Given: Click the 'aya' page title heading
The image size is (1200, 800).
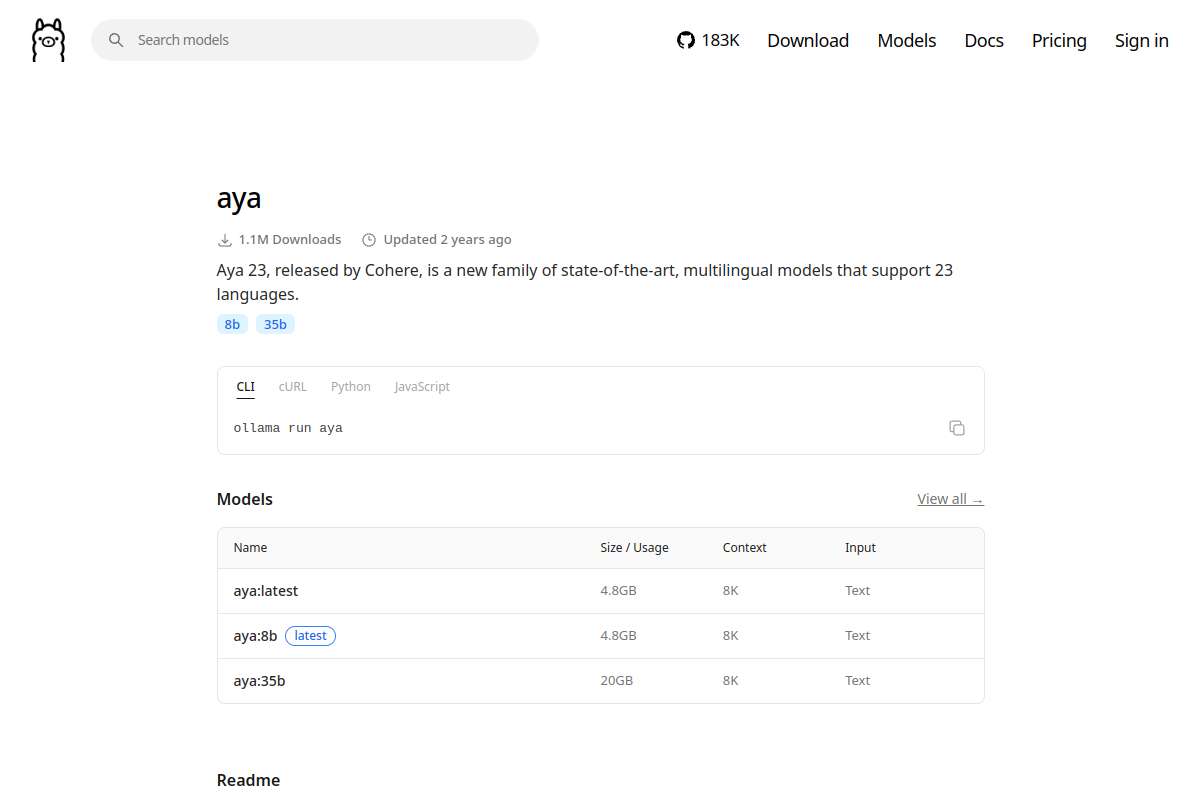Looking at the screenshot, I should (x=239, y=198).
